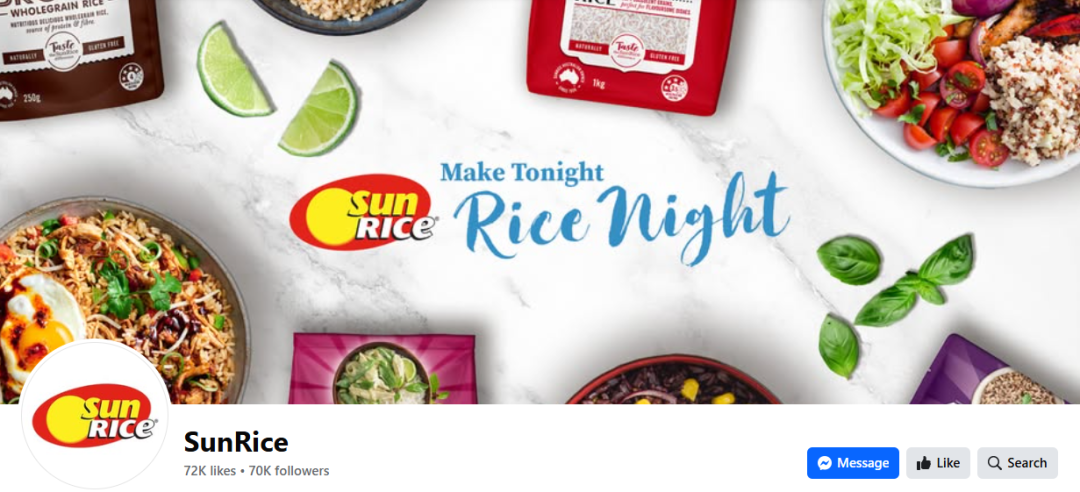1080x492 pixels.
Task: Click the brown wholegrain rice pouch
Action: (x=79, y=58)
